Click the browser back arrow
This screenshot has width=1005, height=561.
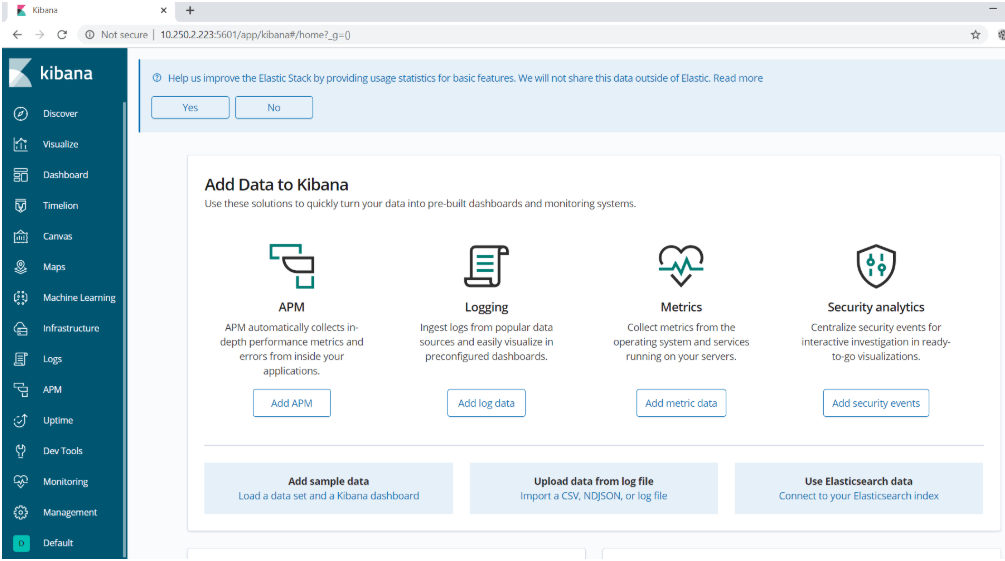click(17, 35)
